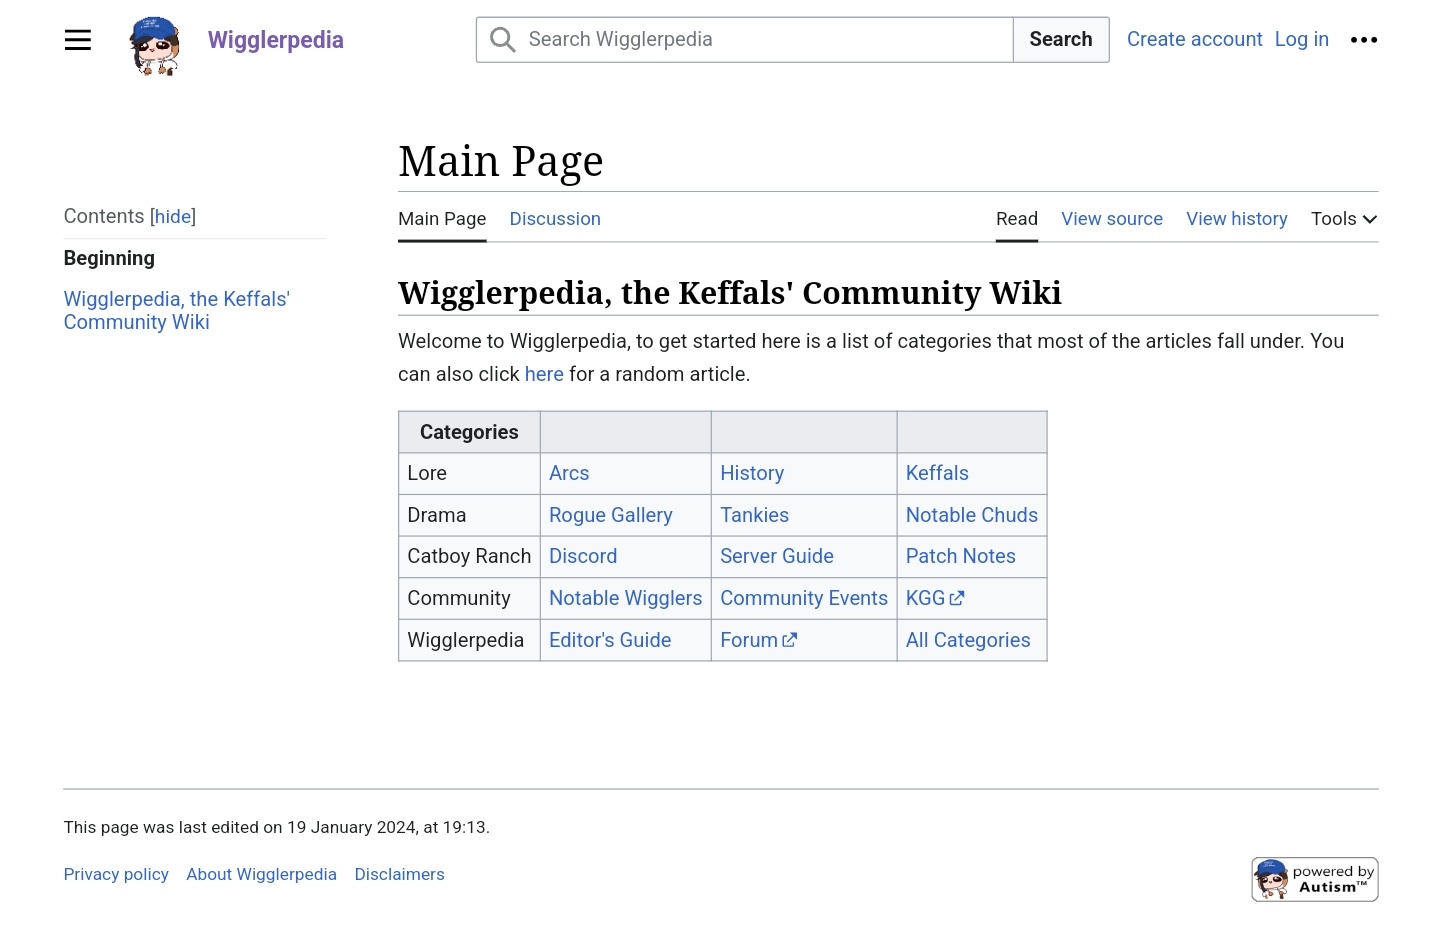
Task: Open the Discord link
Action: pos(583,556)
